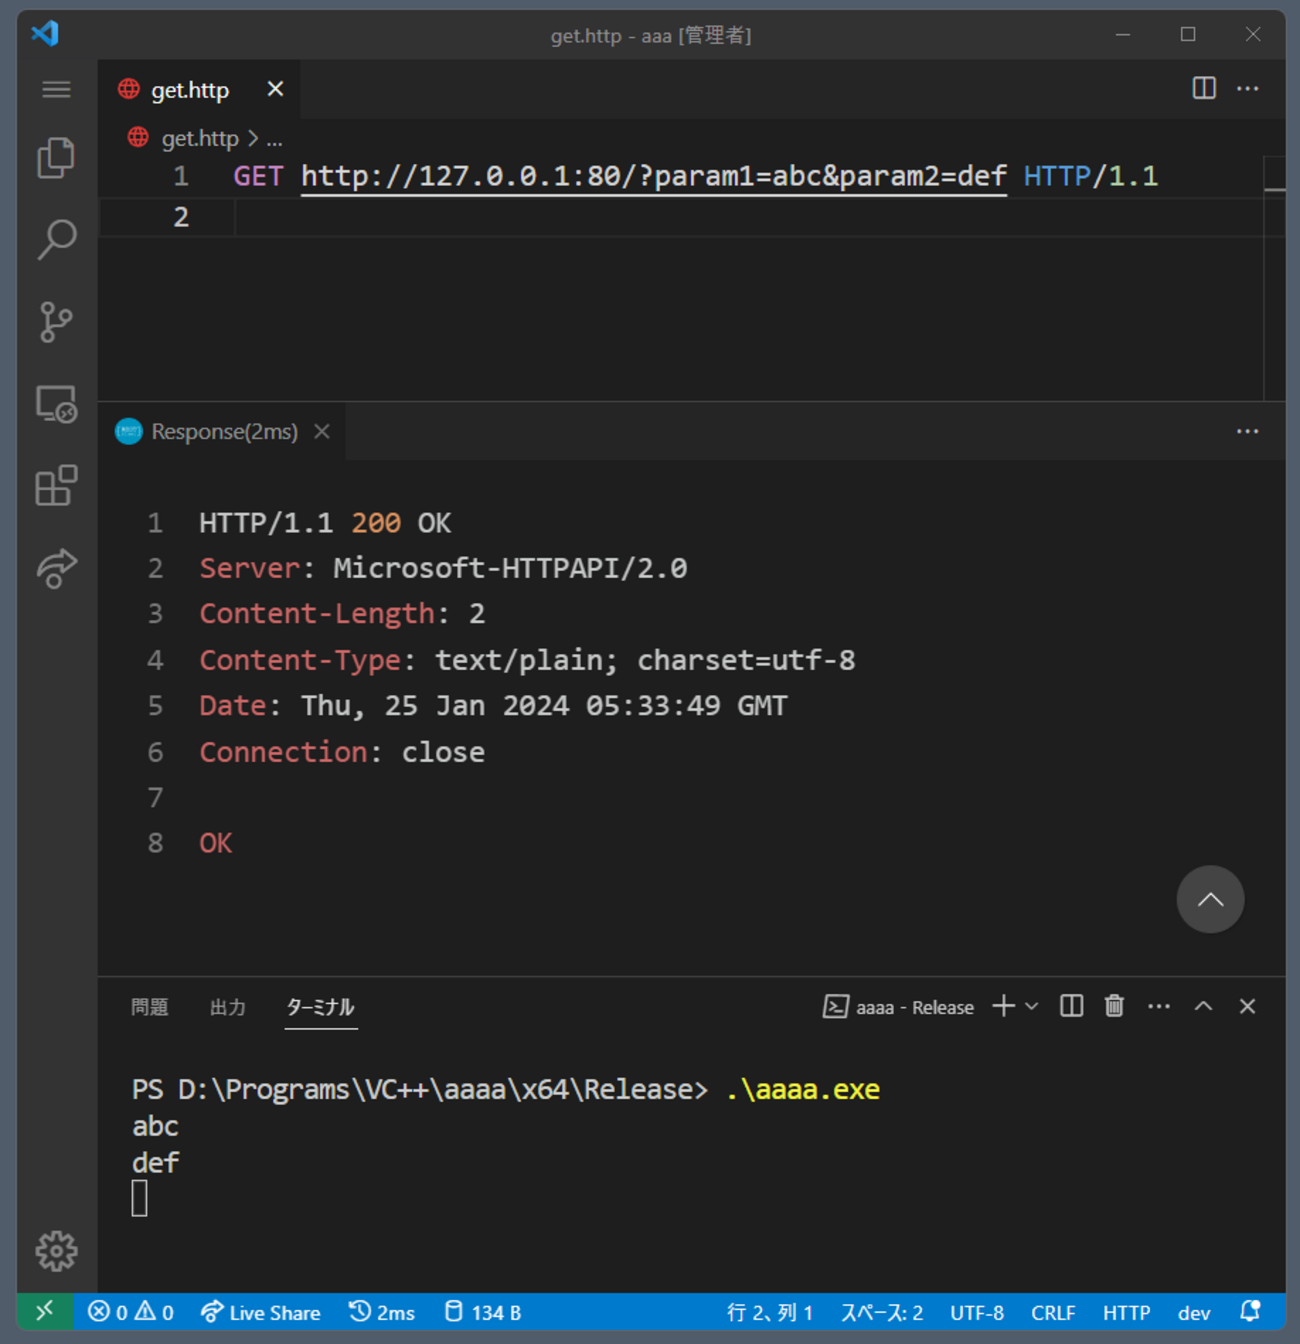Switch to the 問題 panel tab
Screen dimensions: 1300x1344
pos(150,1007)
